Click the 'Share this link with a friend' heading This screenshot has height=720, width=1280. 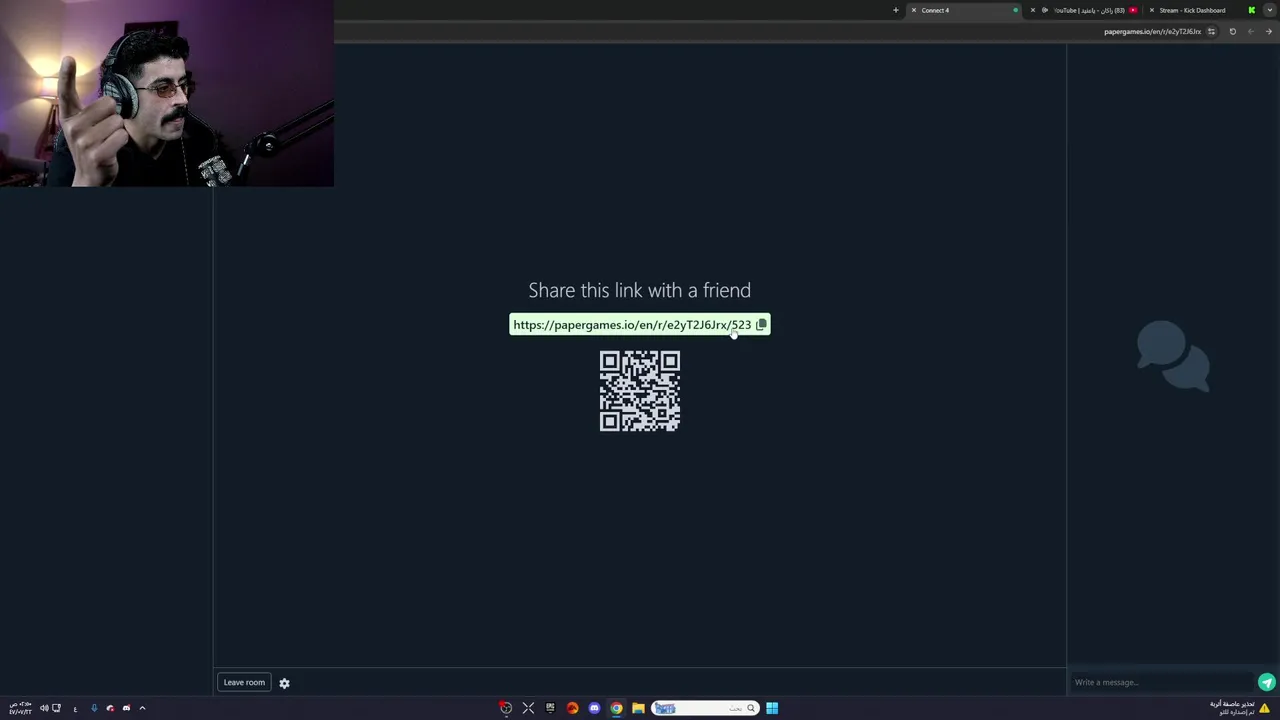(x=640, y=290)
